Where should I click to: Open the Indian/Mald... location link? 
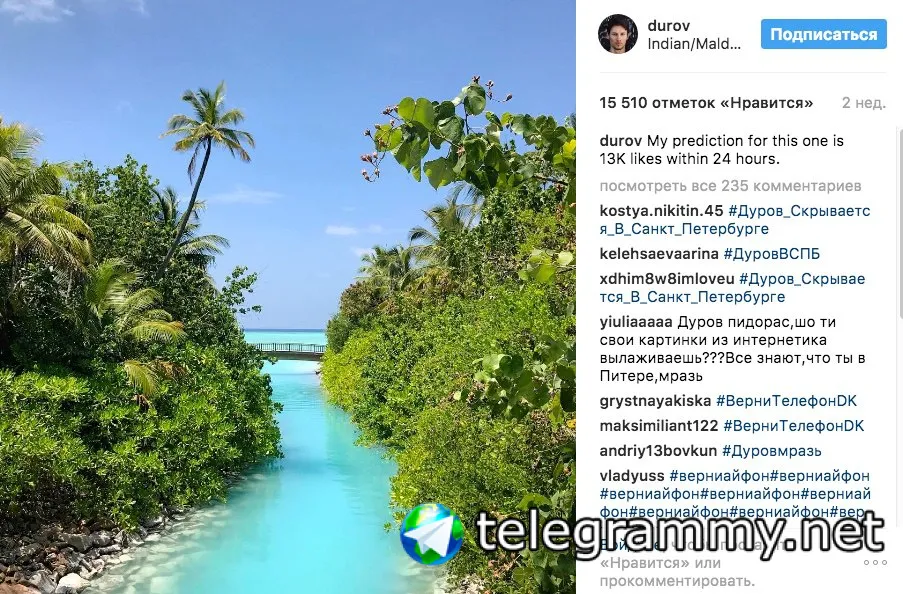click(x=694, y=44)
